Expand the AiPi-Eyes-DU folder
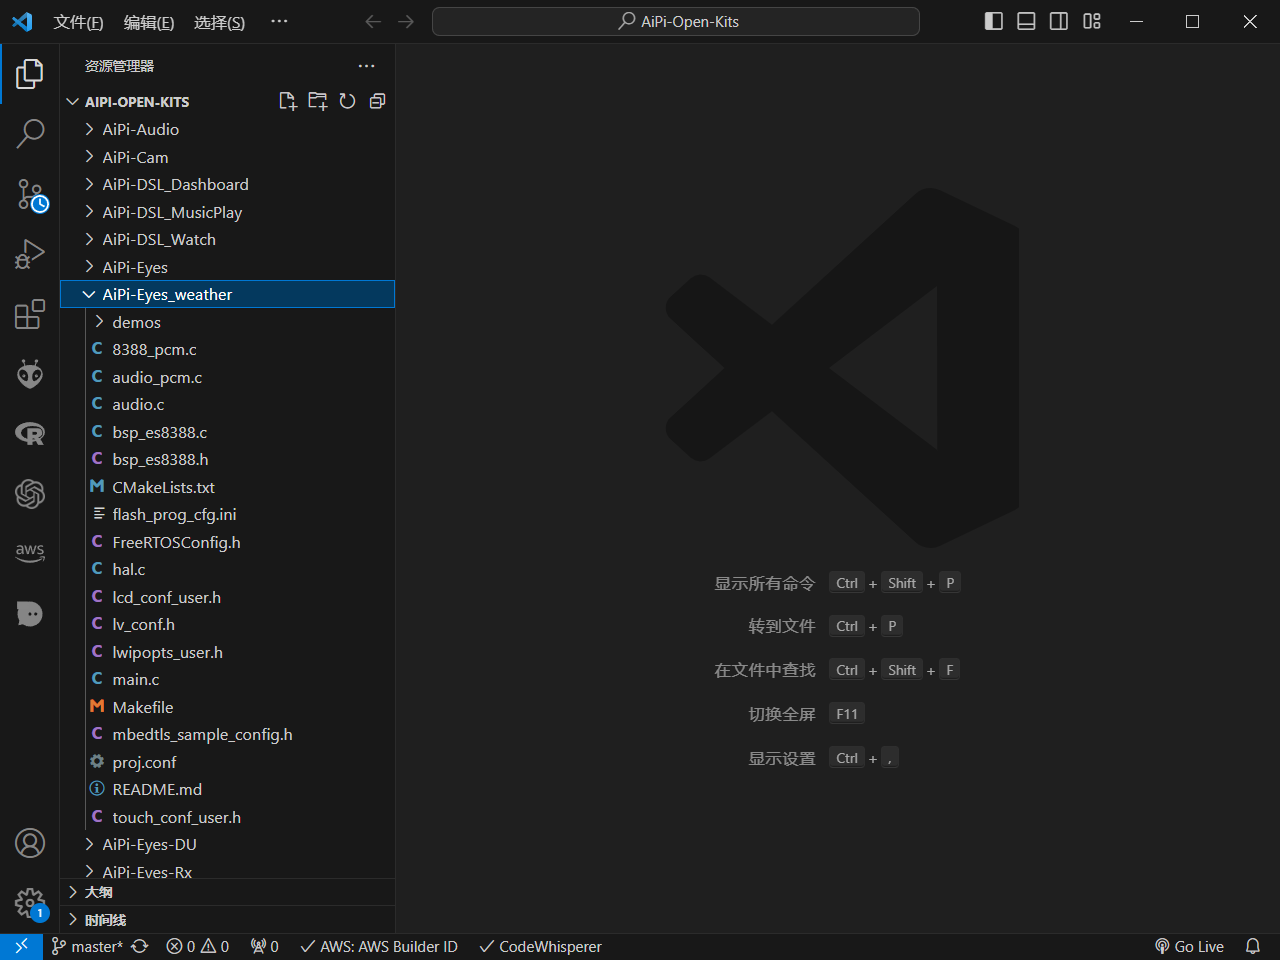Screen dimensions: 1280x960 pos(228,844)
